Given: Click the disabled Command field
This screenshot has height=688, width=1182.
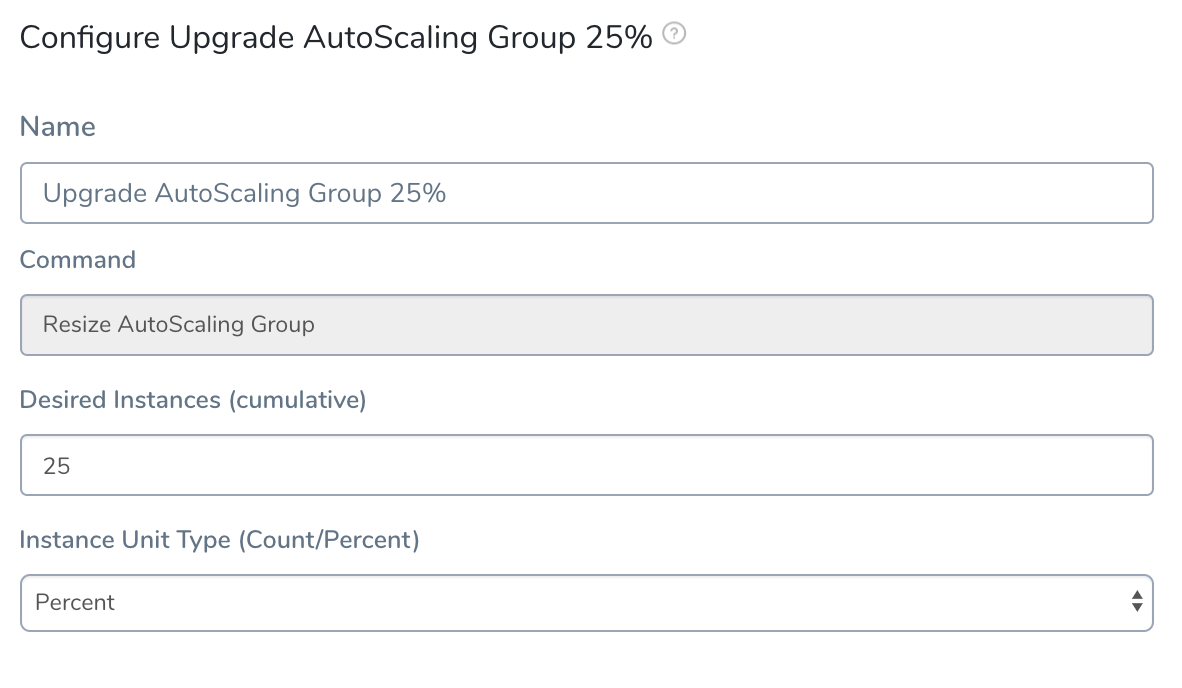Looking at the screenshot, I should [586, 325].
